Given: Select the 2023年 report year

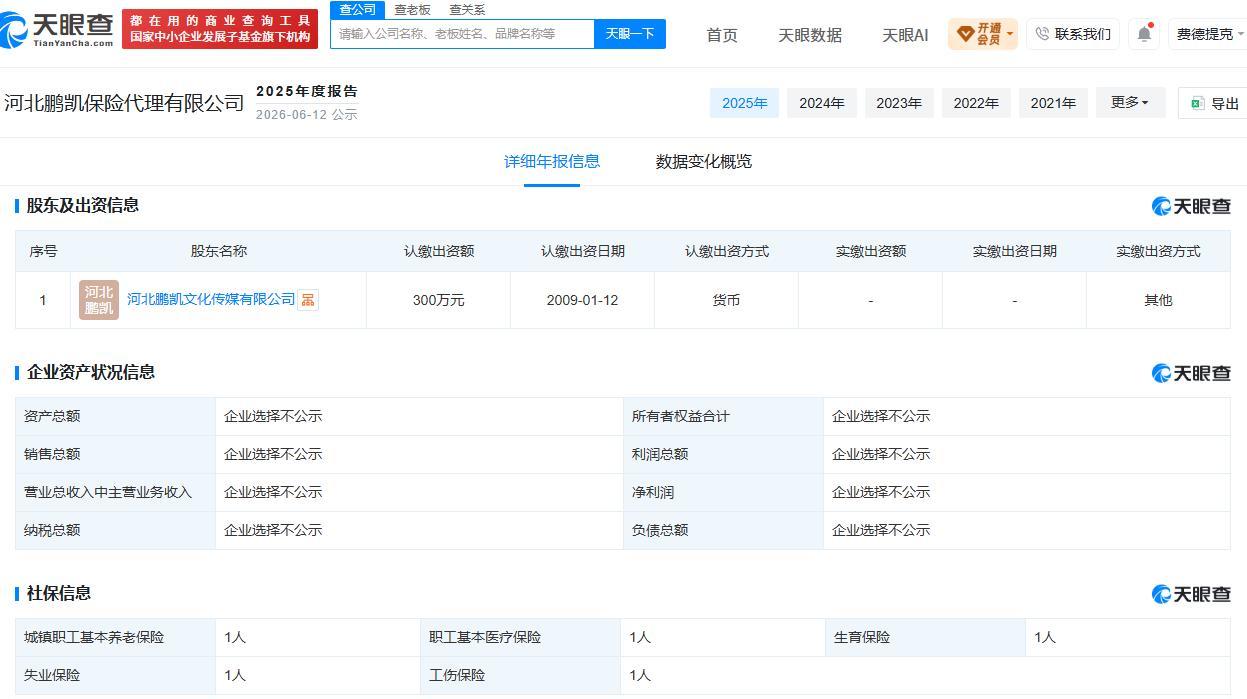Looking at the screenshot, I should 899,103.
